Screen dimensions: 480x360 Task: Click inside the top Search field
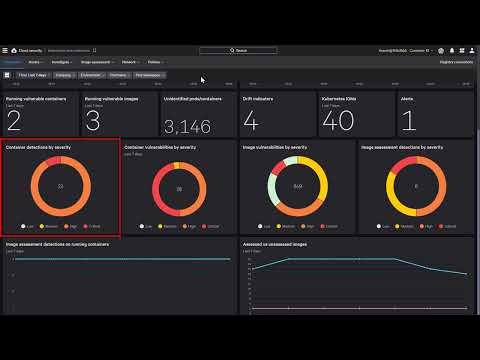[238, 50]
